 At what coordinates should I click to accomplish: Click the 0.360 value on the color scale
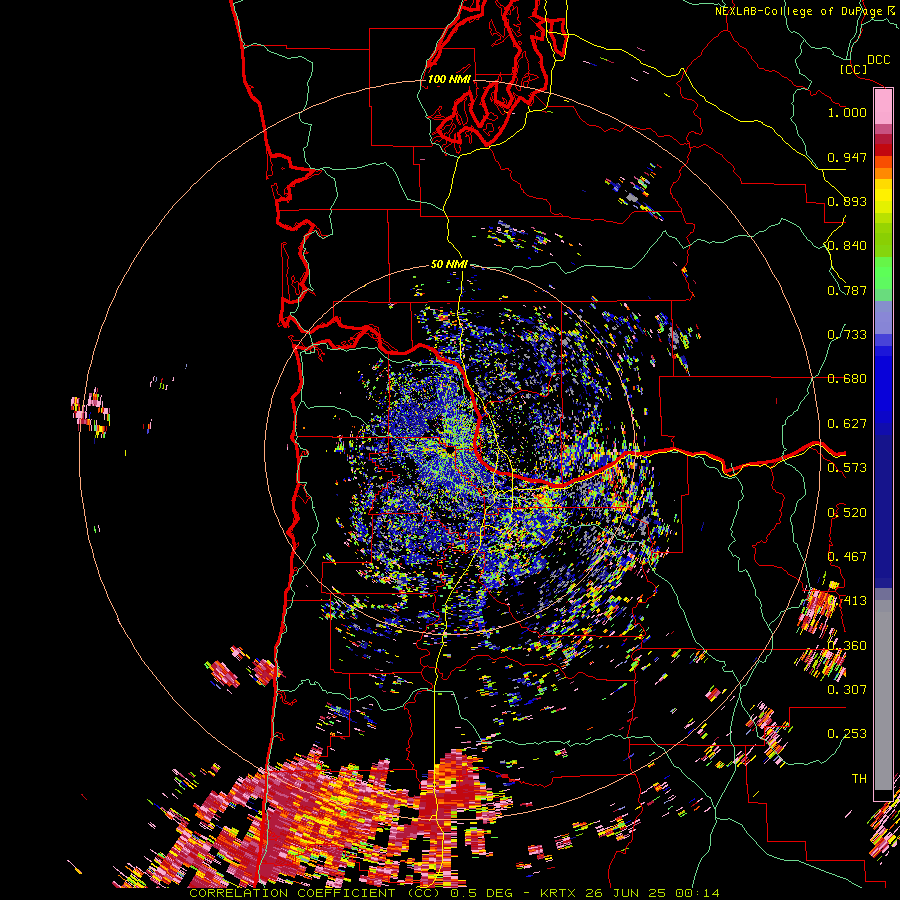click(847, 646)
